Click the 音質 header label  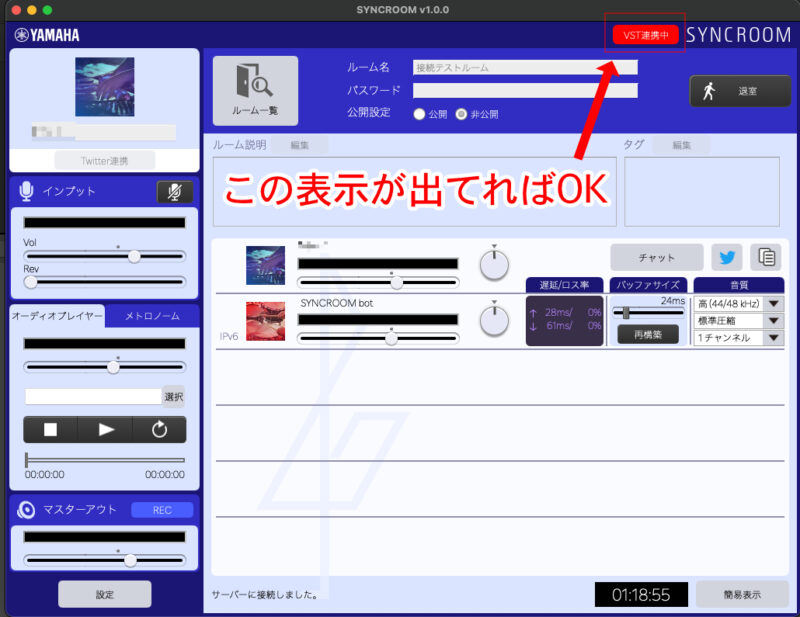click(738, 285)
